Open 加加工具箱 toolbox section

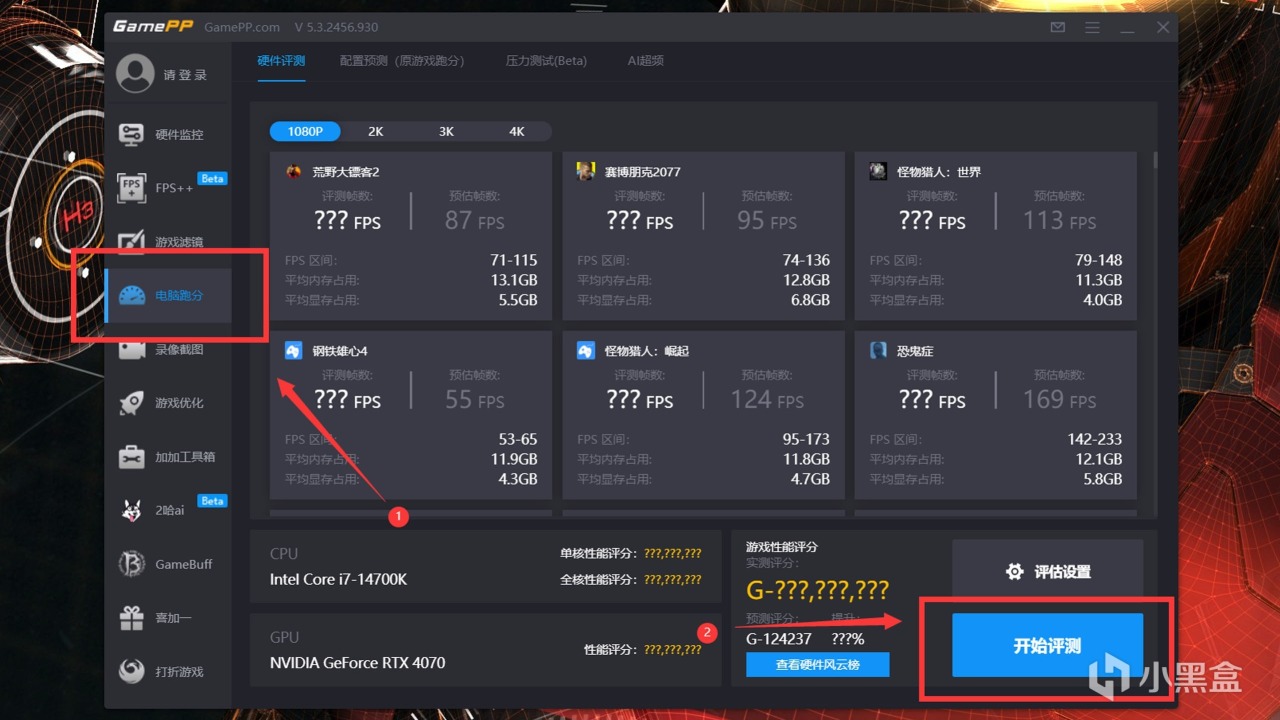pyautogui.click(x=168, y=457)
